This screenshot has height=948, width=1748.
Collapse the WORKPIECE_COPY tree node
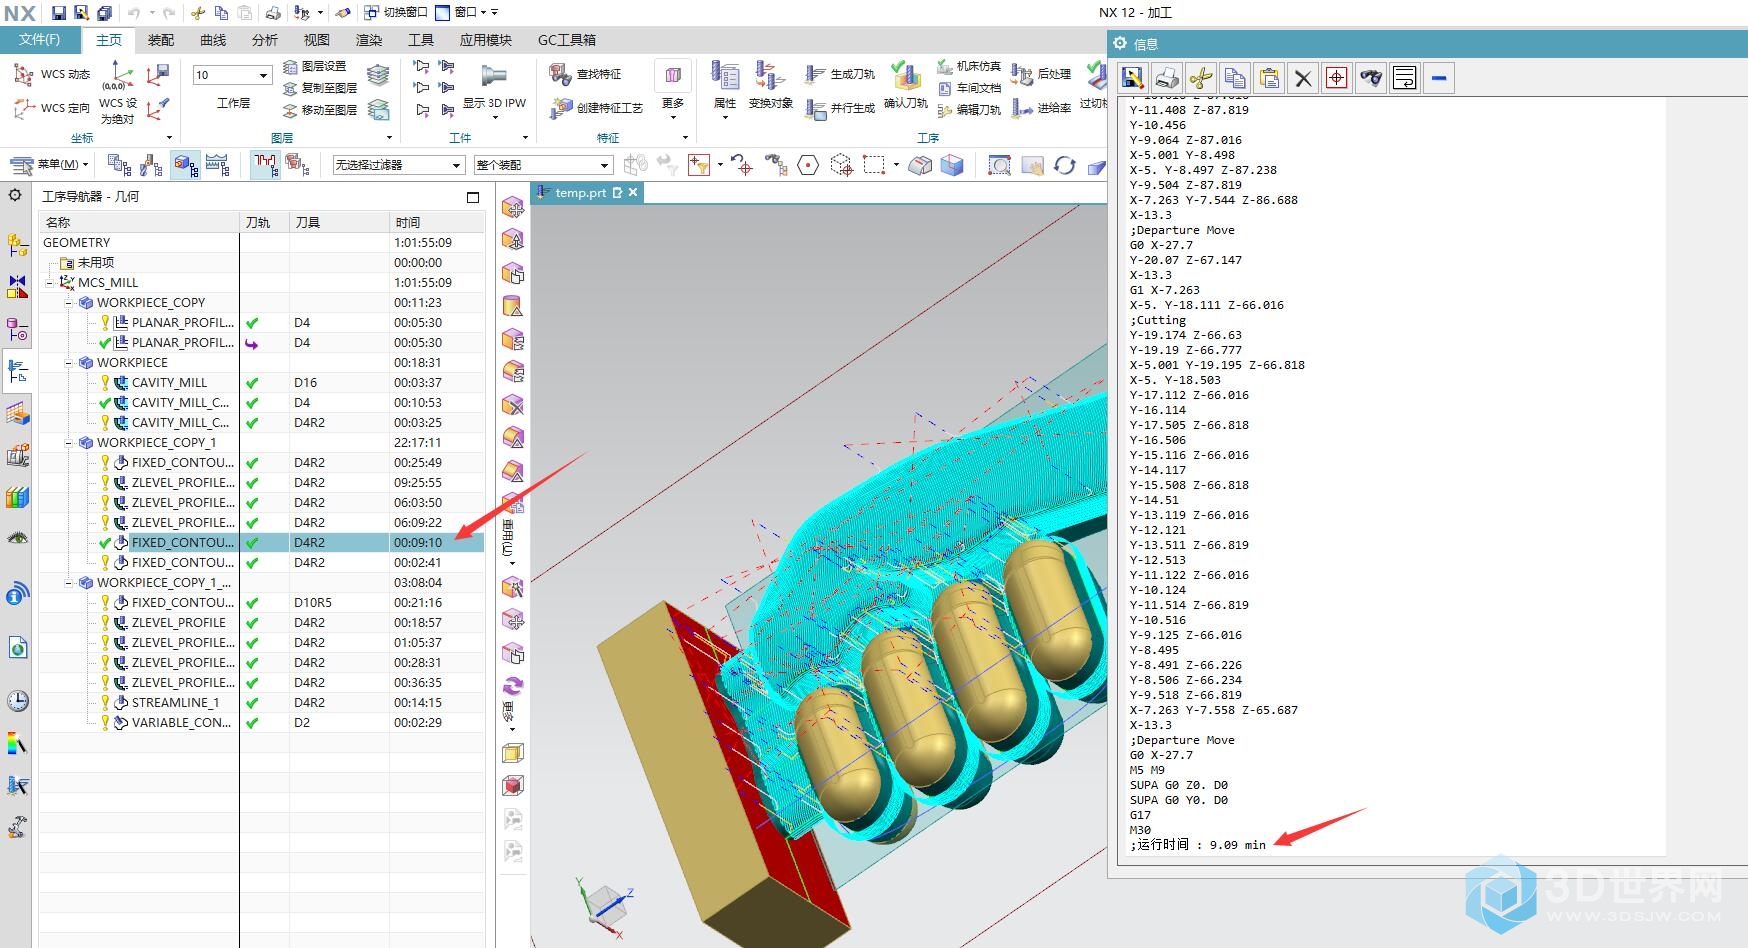point(69,302)
